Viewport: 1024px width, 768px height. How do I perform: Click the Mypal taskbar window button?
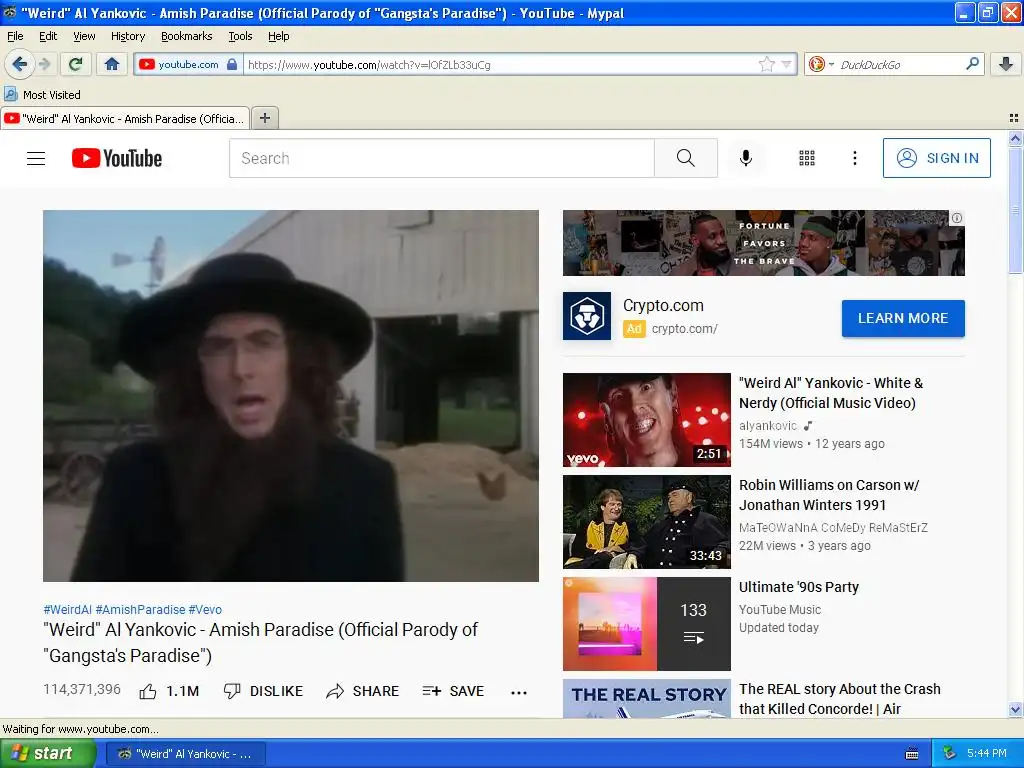pyautogui.click(x=185, y=754)
